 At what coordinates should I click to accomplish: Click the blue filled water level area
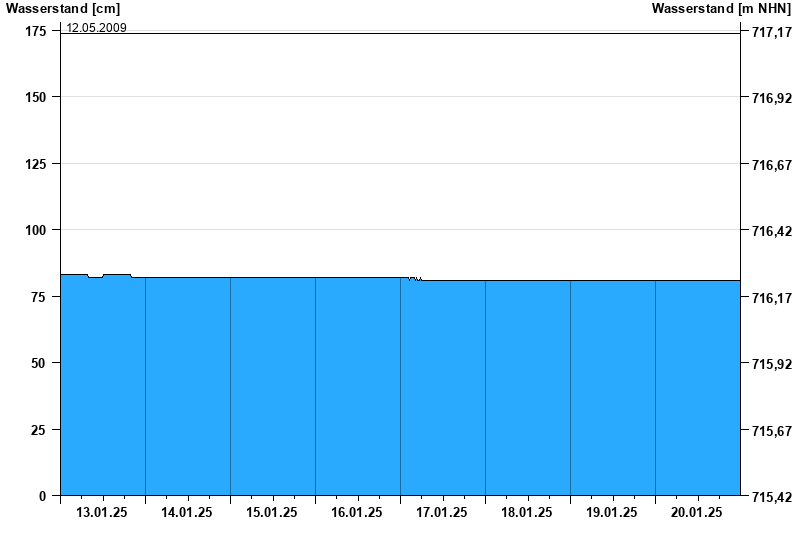point(400,390)
